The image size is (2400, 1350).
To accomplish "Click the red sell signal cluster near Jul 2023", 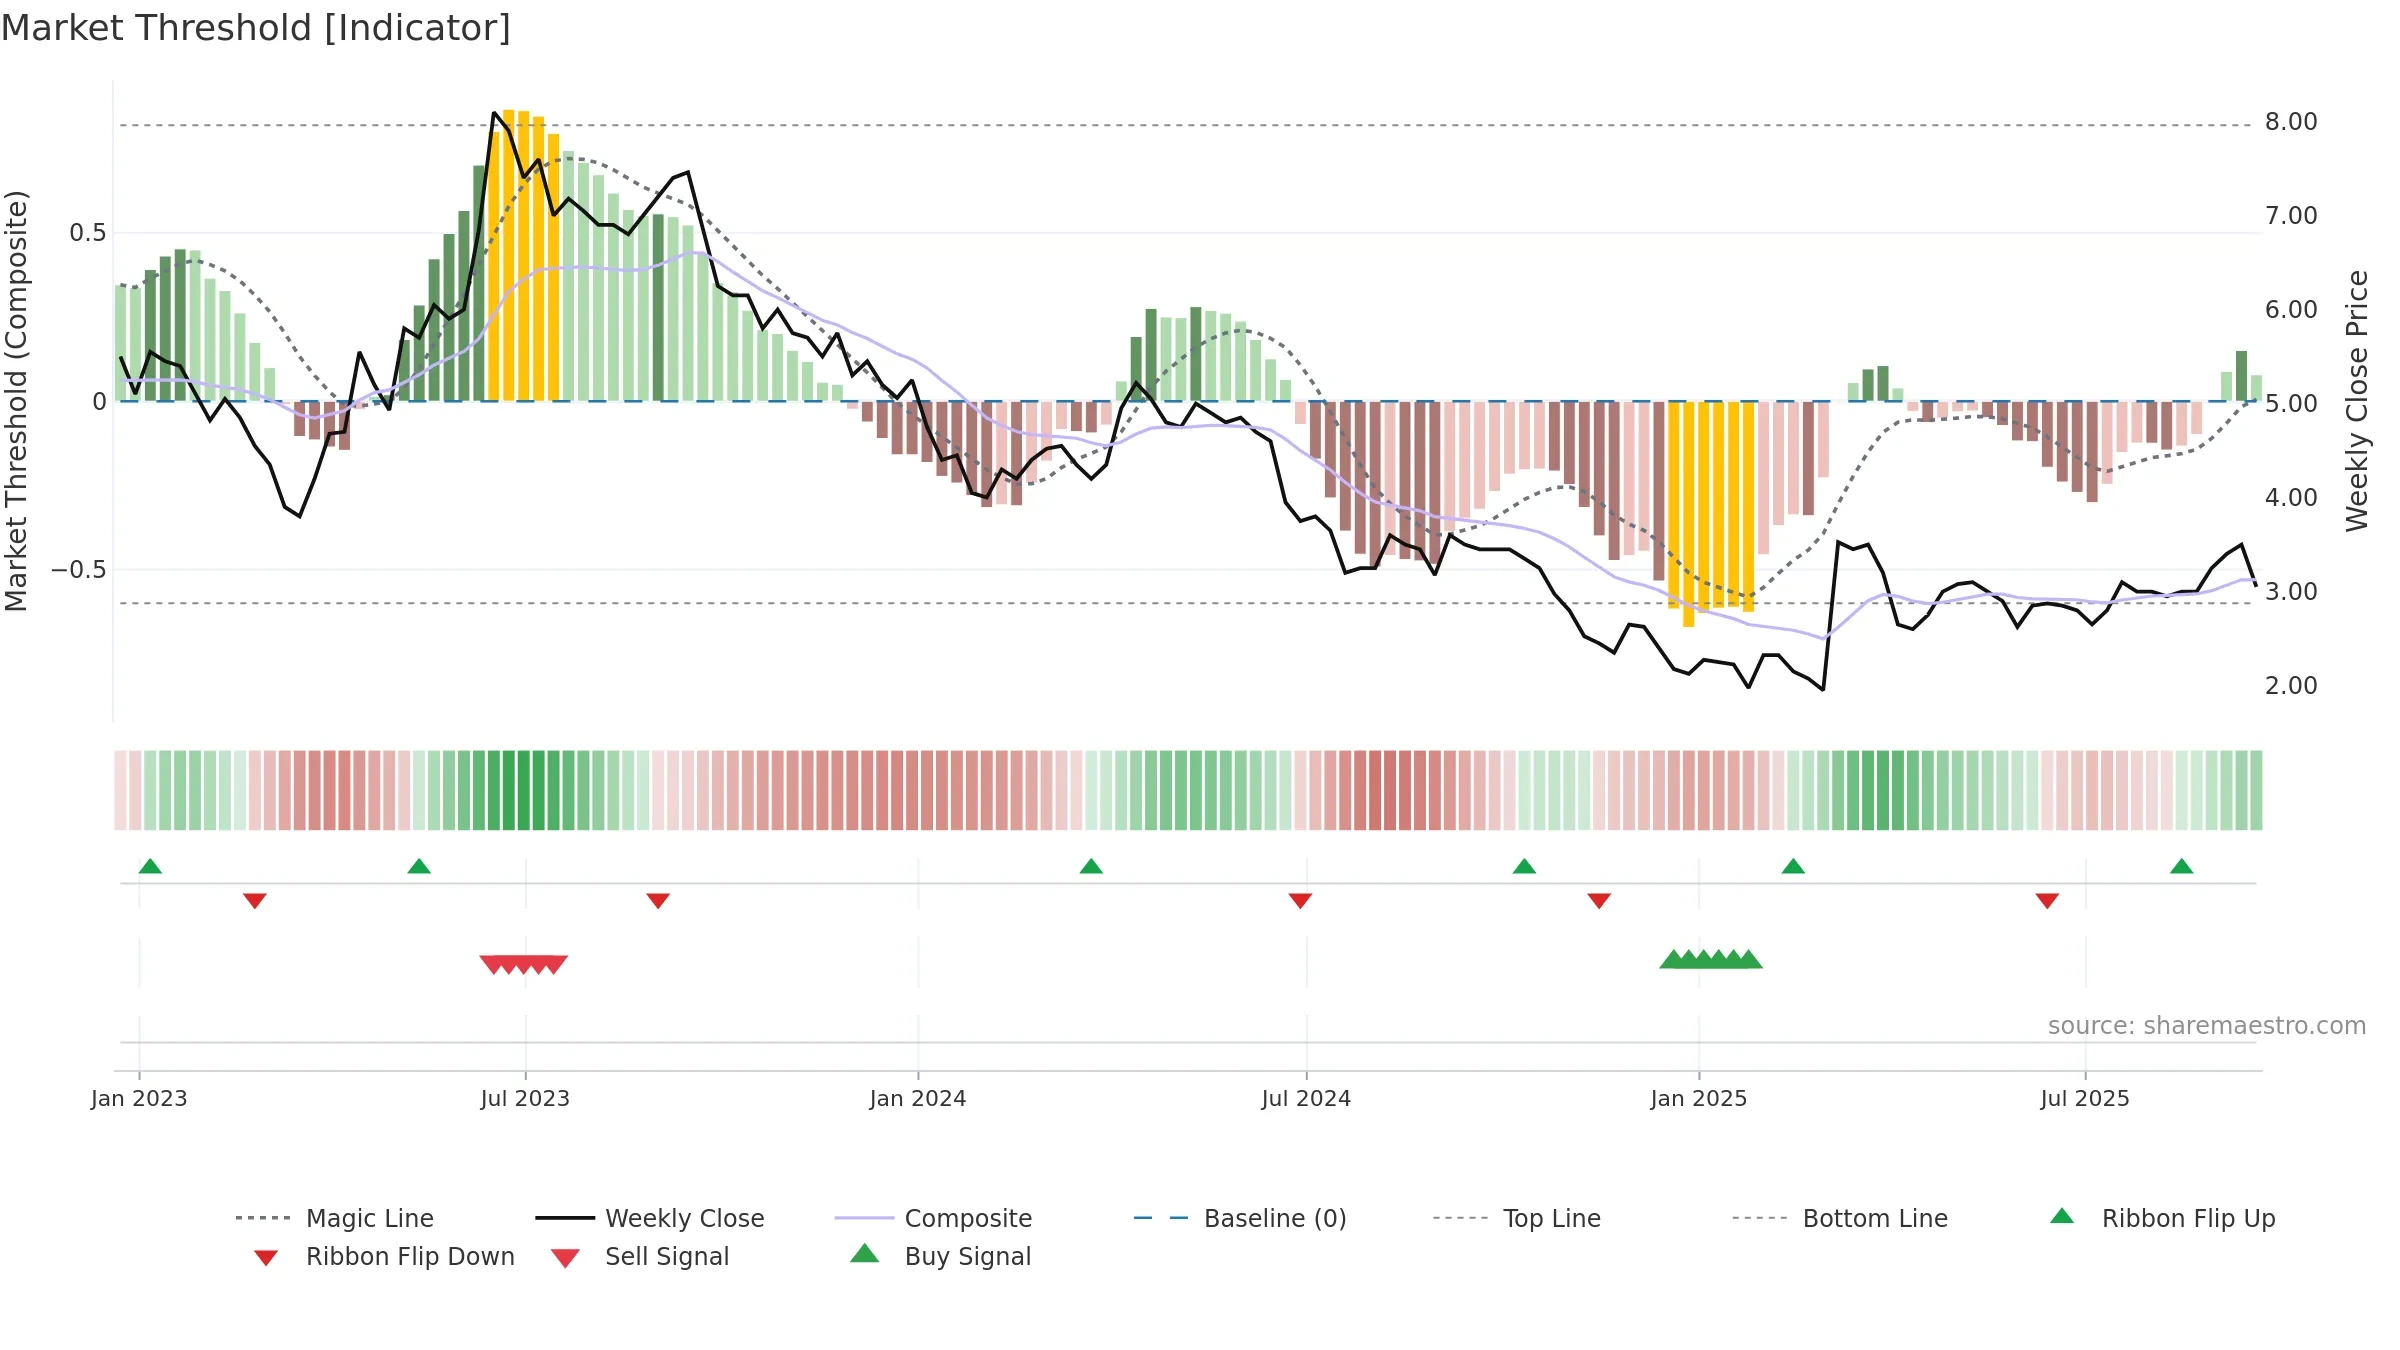I will click(524, 964).
